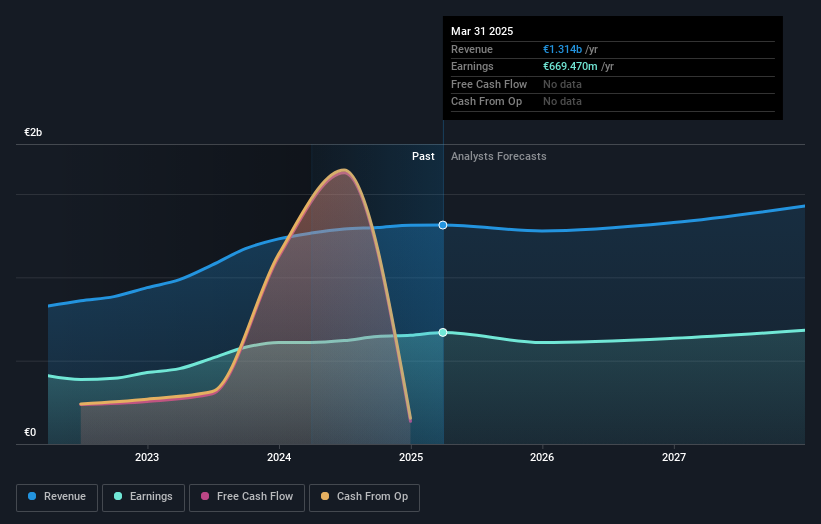The width and height of the screenshot is (821, 524).
Task: Click the 'Free Cash Flow' tooltip row label
Action: pyautogui.click(x=489, y=84)
